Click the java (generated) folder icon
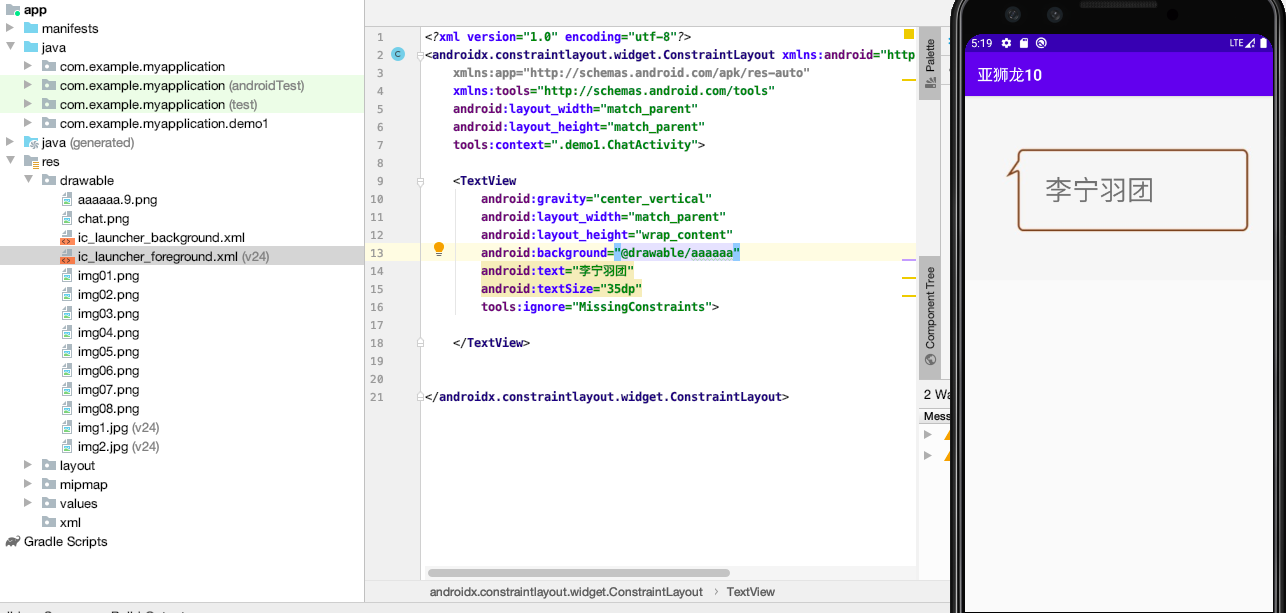The height and width of the screenshot is (613, 1286). tap(30, 143)
